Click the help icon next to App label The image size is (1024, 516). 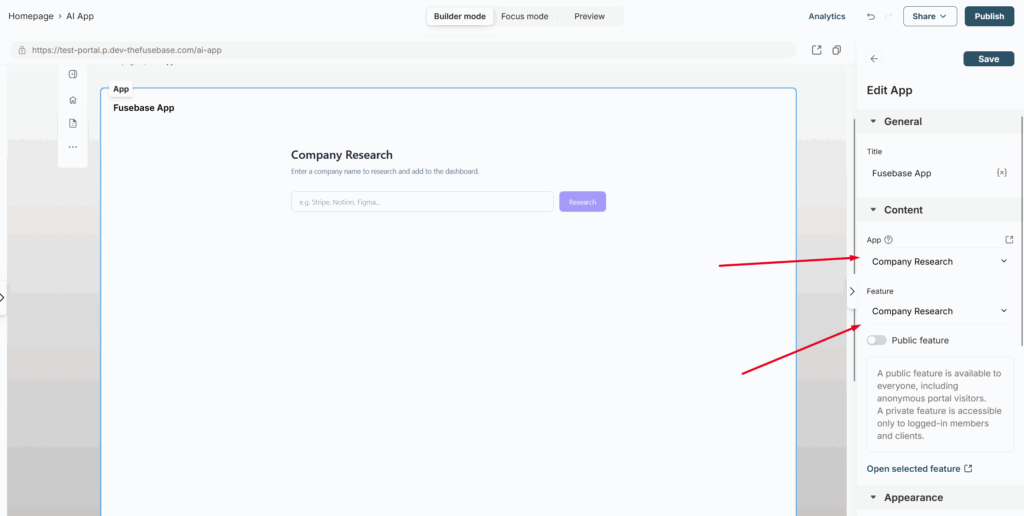click(x=889, y=240)
